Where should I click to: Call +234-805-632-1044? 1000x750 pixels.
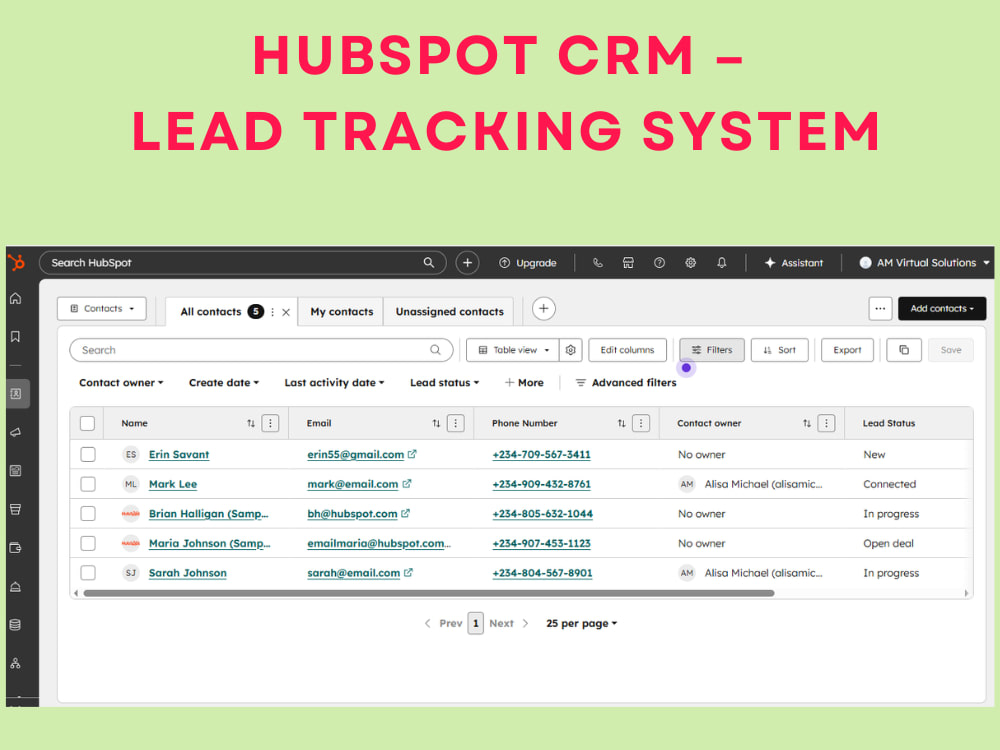543,514
